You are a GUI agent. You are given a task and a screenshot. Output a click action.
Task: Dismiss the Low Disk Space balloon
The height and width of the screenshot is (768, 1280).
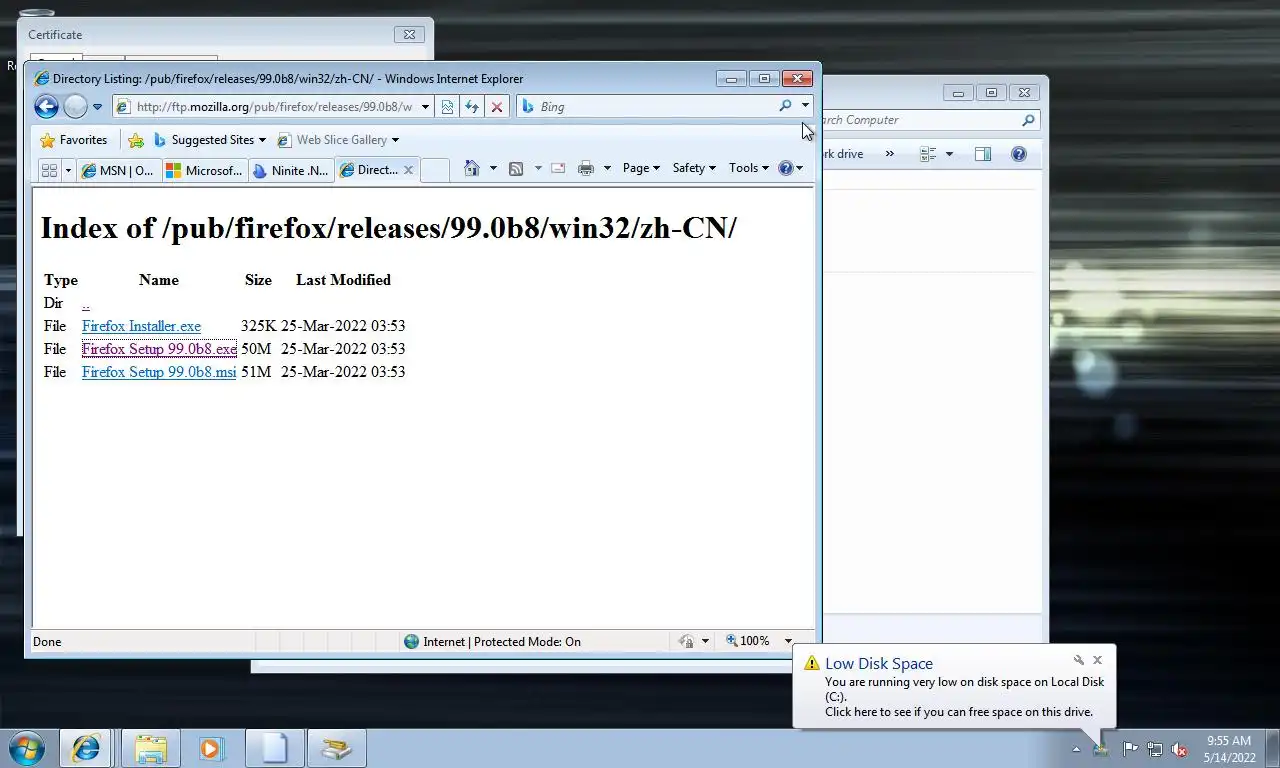[1097, 660]
